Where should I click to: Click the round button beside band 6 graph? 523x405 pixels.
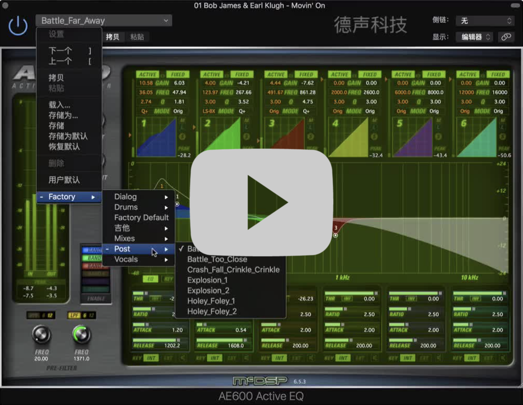click(x=502, y=136)
